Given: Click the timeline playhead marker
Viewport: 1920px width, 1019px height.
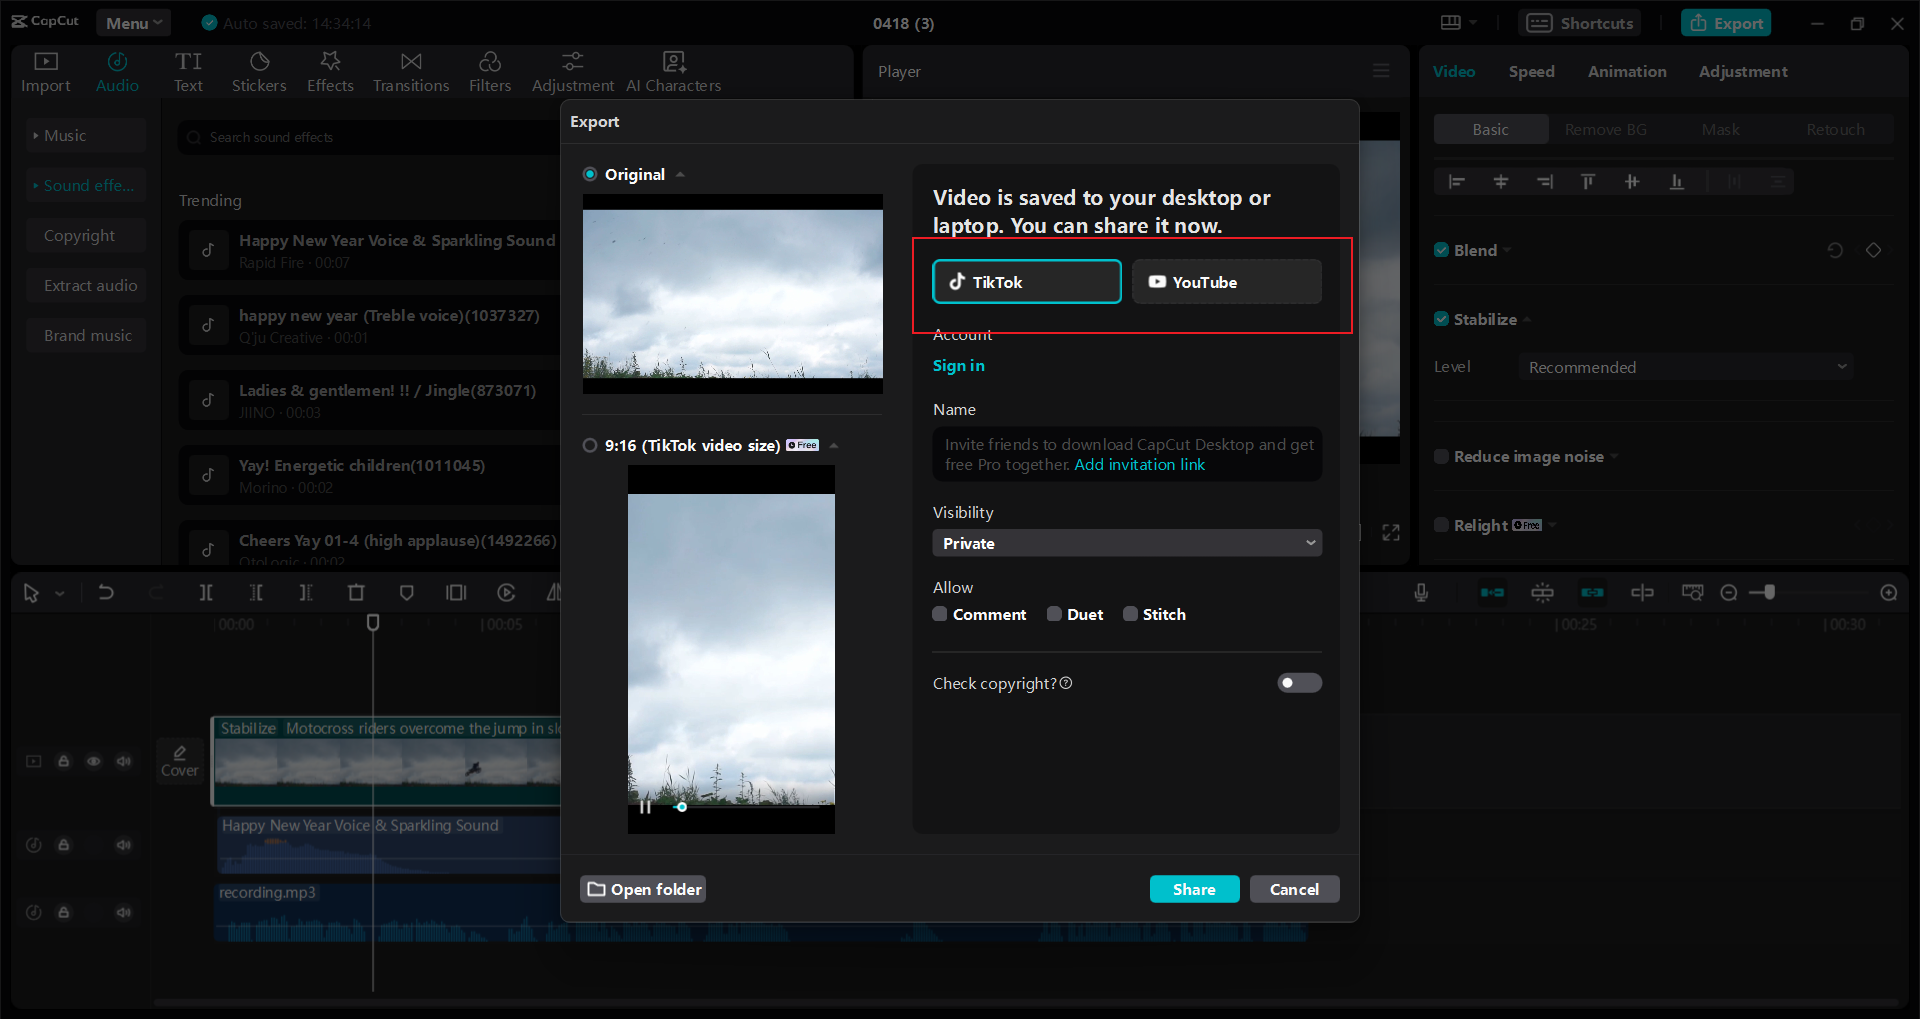Looking at the screenshot, I should 373,622.
